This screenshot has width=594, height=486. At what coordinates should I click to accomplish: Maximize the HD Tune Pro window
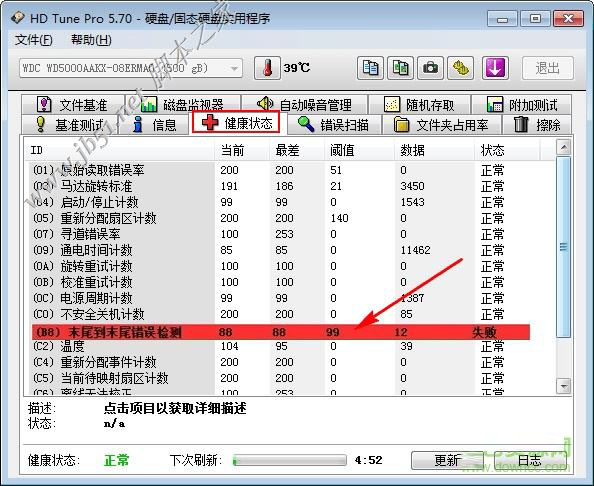(535, 18)
